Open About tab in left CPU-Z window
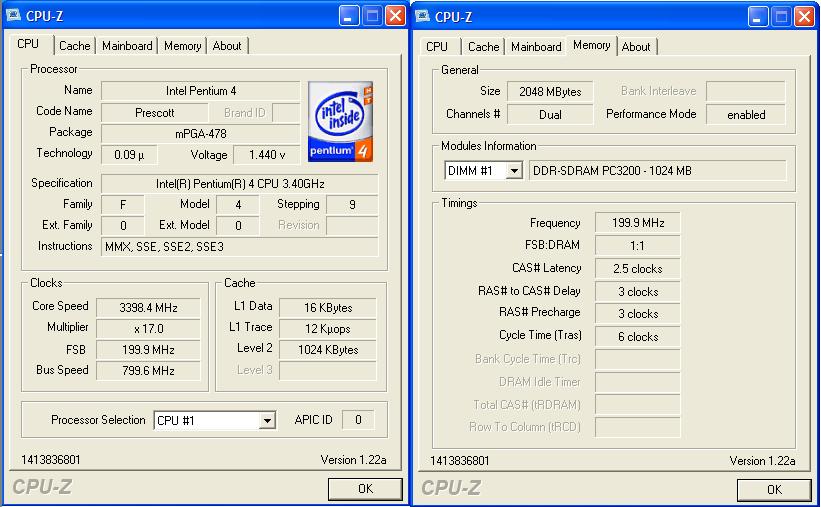The image size is (821, 507). [x=227, y=46]
